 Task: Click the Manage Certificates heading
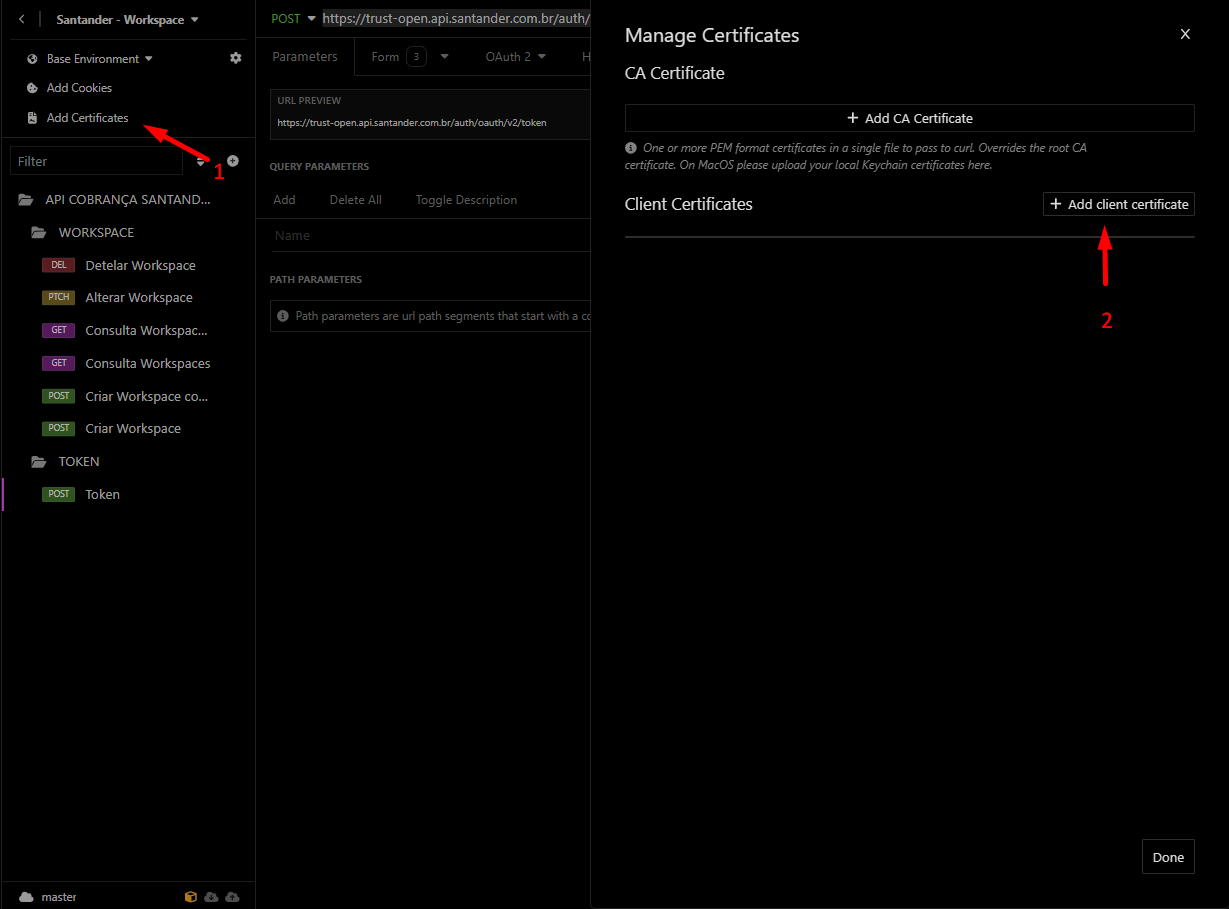pos(712,35)
